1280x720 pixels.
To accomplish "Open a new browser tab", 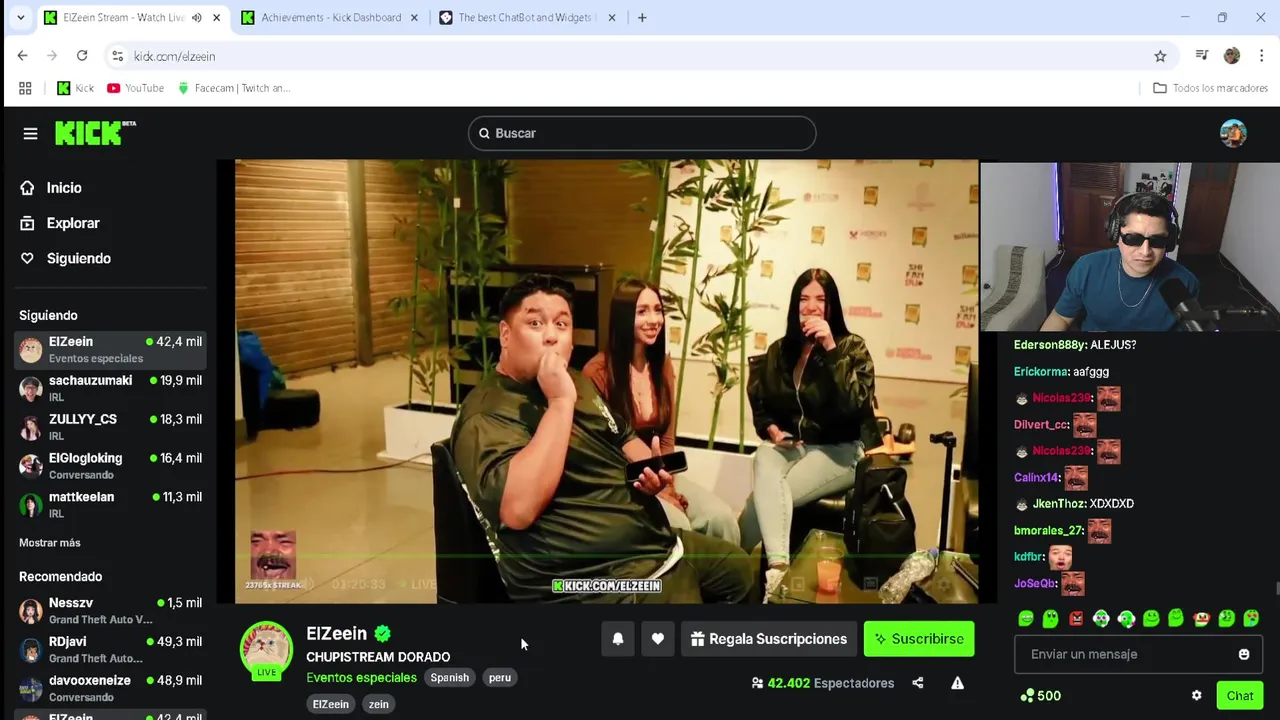I will click(x=642, y=18).
